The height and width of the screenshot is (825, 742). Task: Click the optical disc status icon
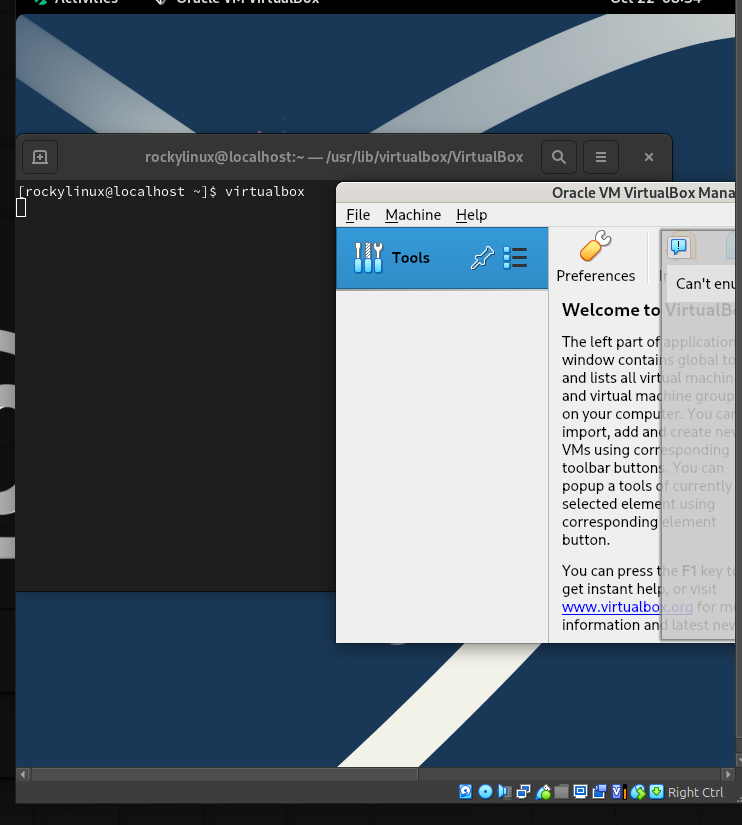tap(485, 792)
